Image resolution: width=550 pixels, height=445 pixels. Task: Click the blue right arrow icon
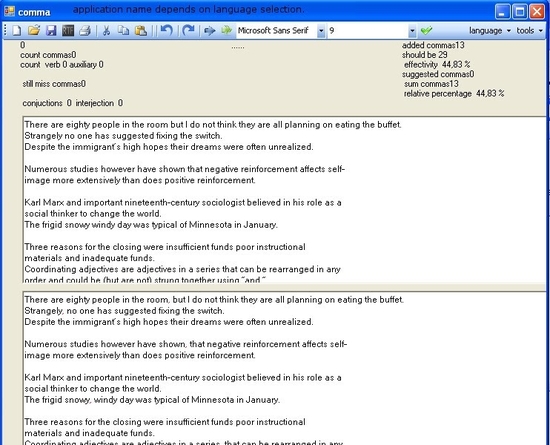click(209, 31)
